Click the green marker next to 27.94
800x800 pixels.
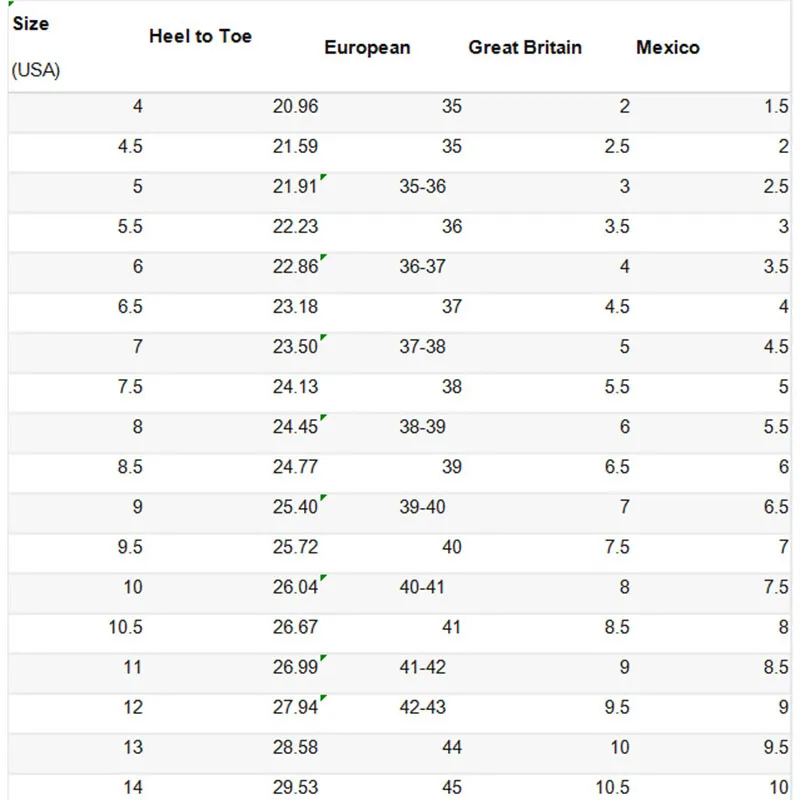(323, 698)
